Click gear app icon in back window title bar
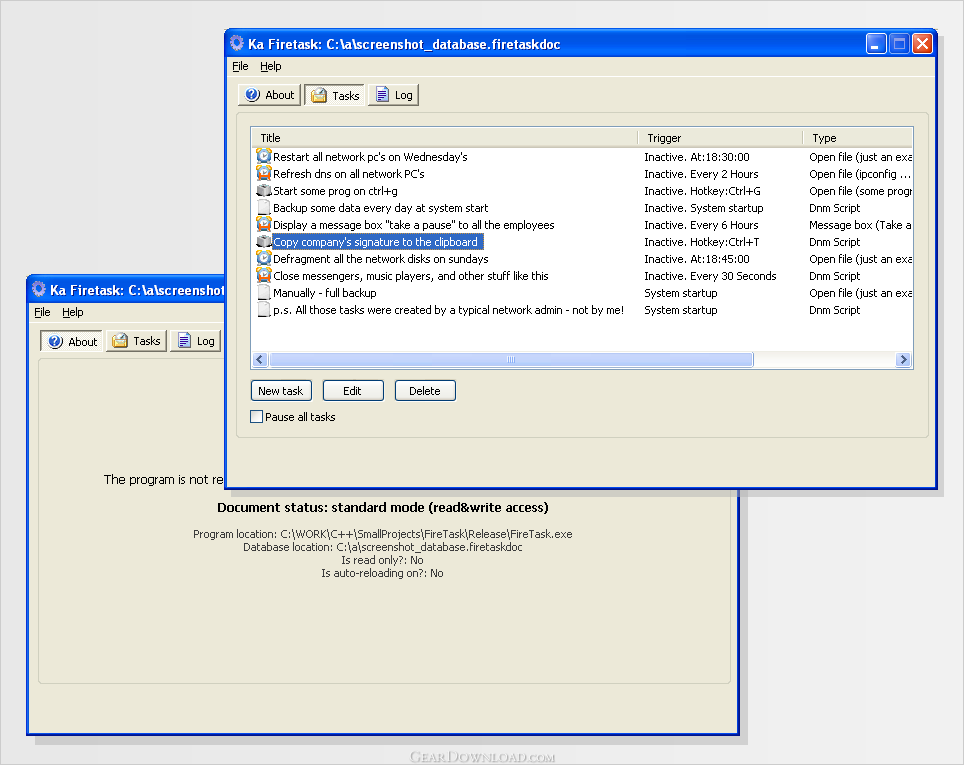The height and width of the screenshot is (765, 964). [x=39, y=290]
